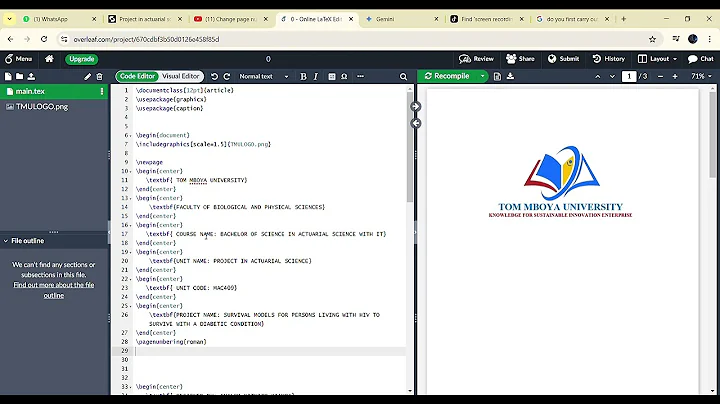Open 'Find out more about the file outline' link

point(54,290)
